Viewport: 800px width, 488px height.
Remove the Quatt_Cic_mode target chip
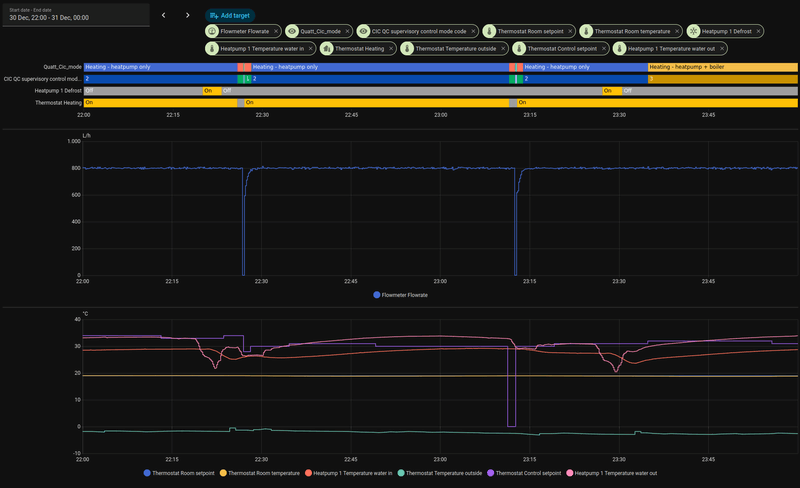(x=347, y=31)
